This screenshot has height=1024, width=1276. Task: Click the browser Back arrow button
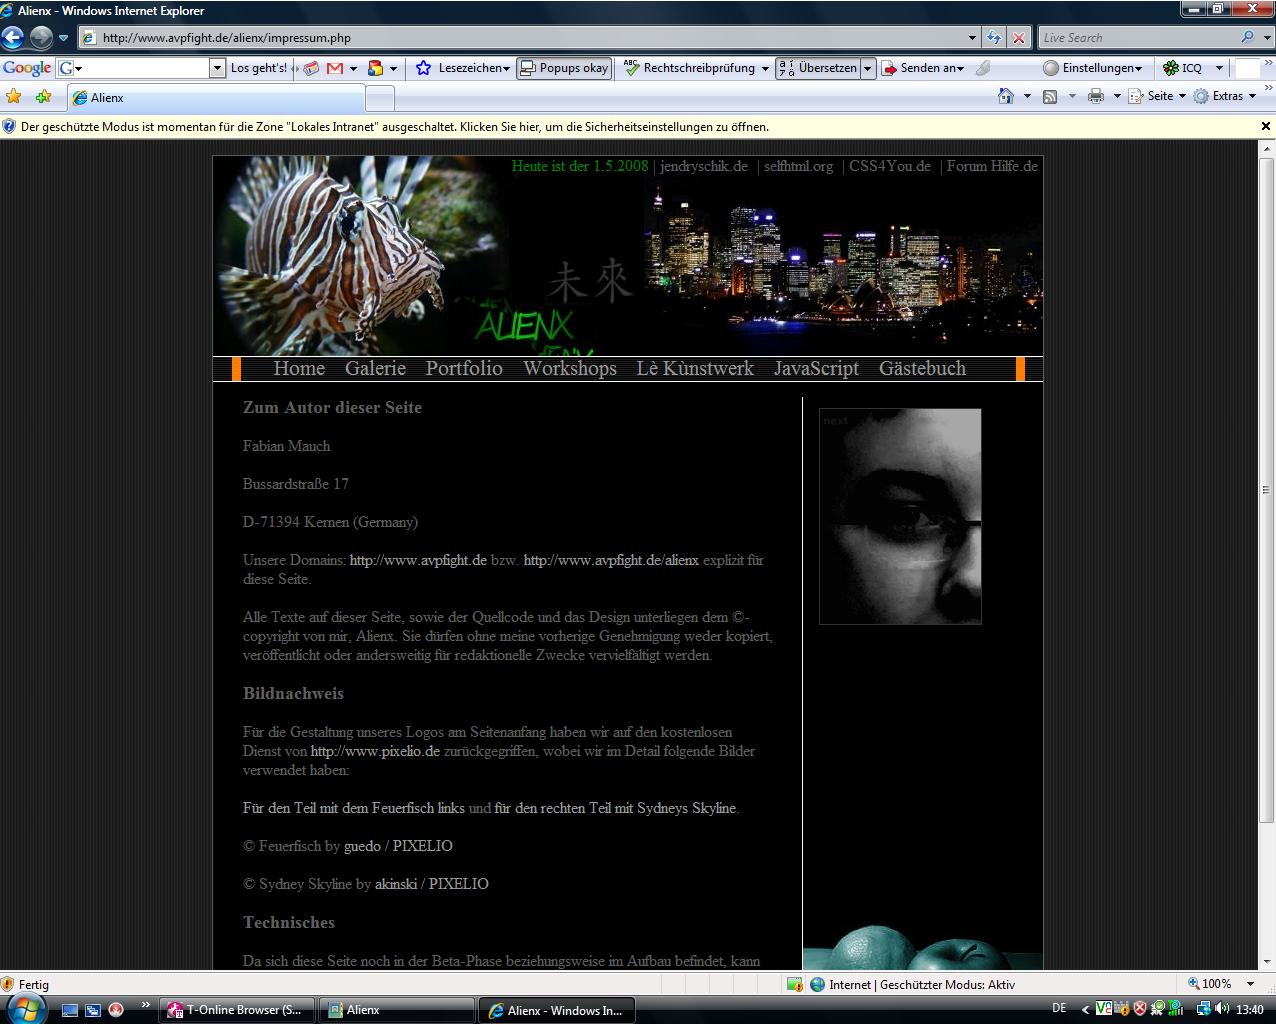pyautogui.click(x=13, y=38)
